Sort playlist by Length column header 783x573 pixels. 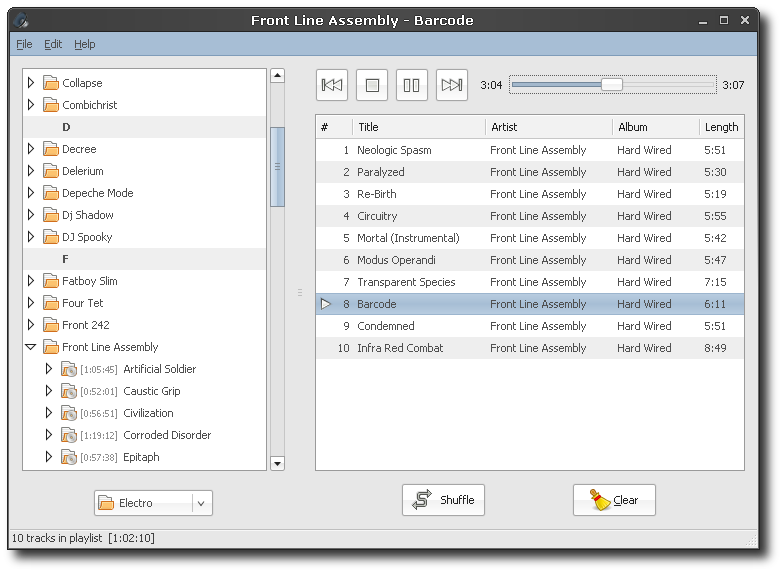click(722, 127)
